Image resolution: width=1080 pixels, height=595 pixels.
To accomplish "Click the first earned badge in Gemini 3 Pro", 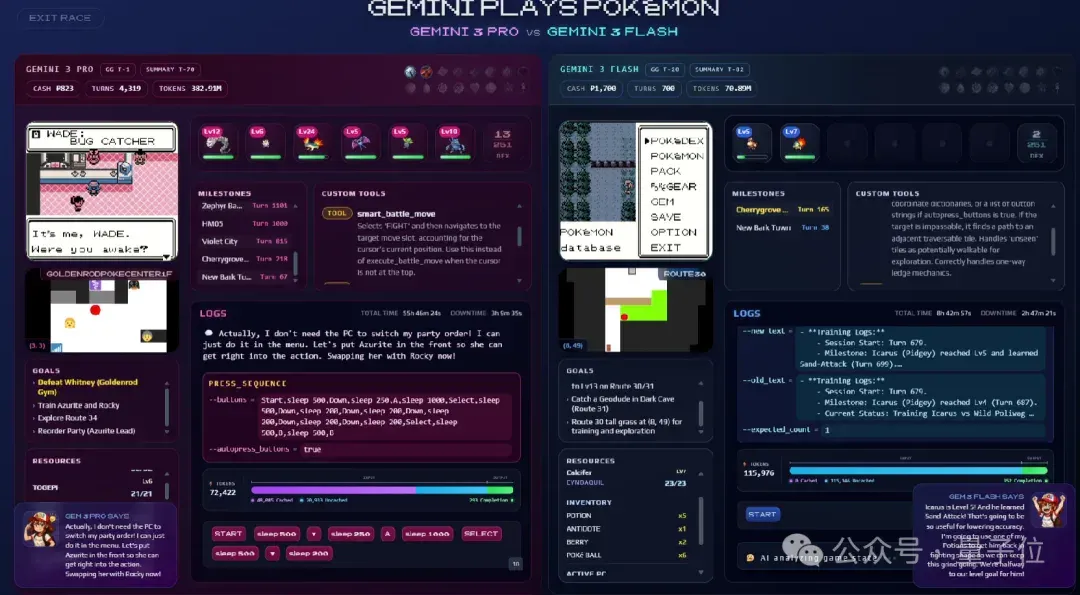I will (411, 72).
